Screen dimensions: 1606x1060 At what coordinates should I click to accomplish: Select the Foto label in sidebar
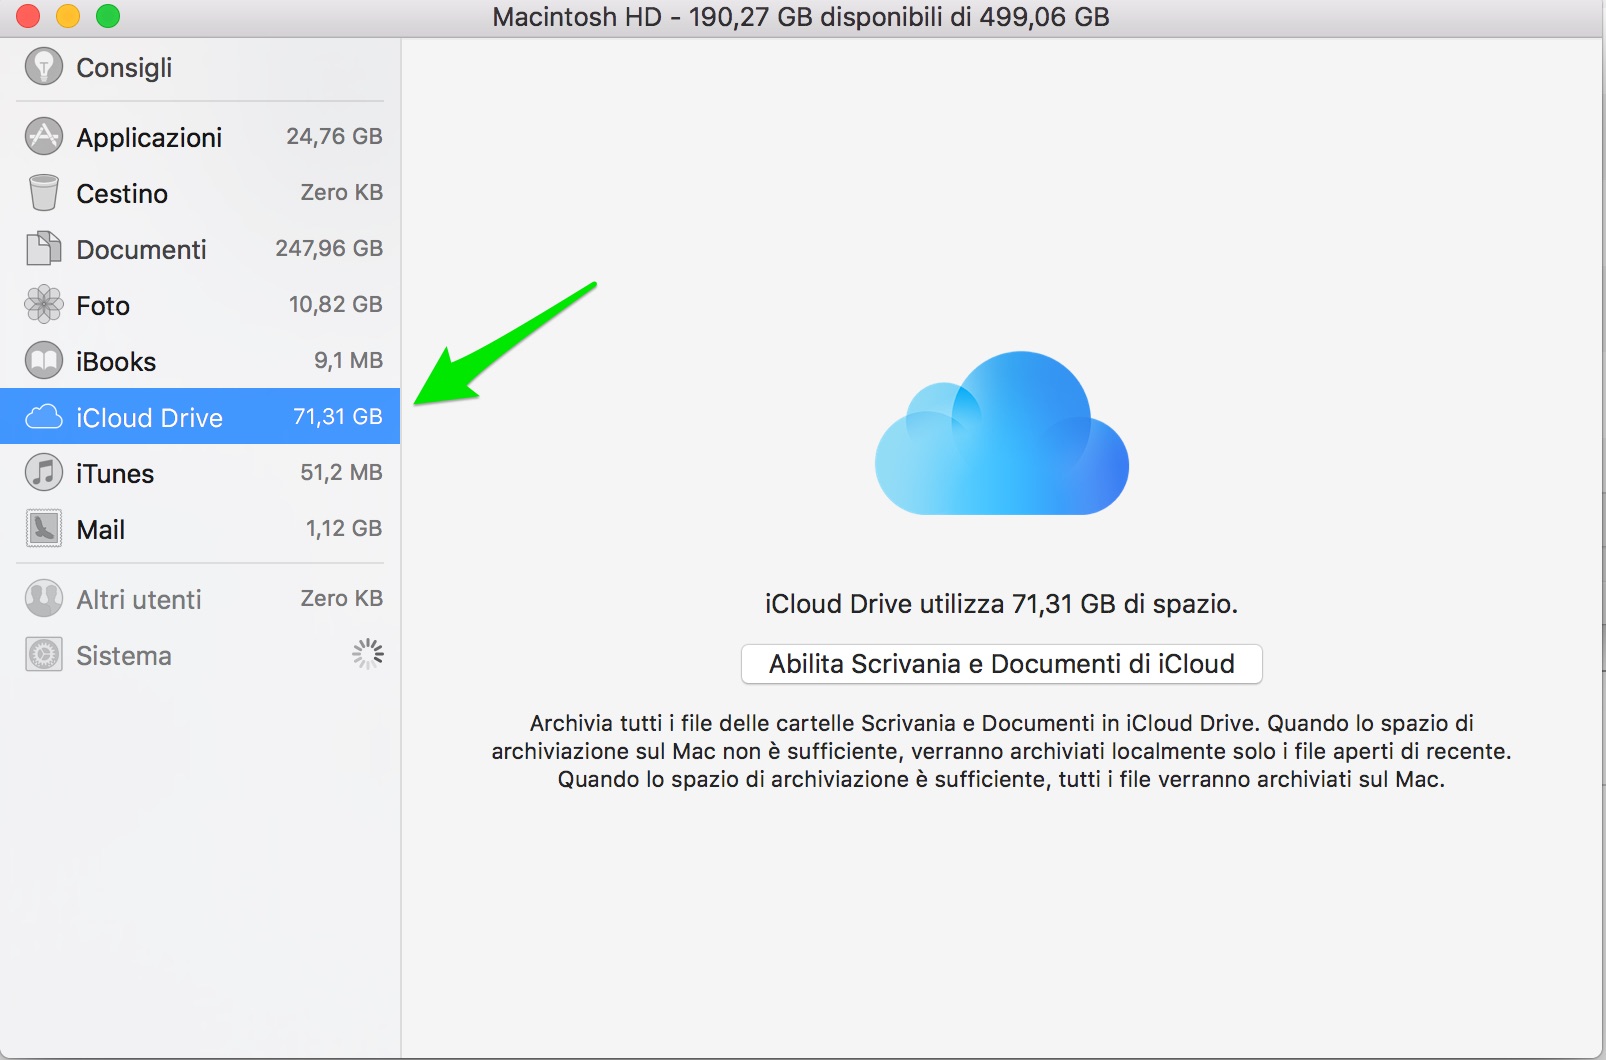103,305
